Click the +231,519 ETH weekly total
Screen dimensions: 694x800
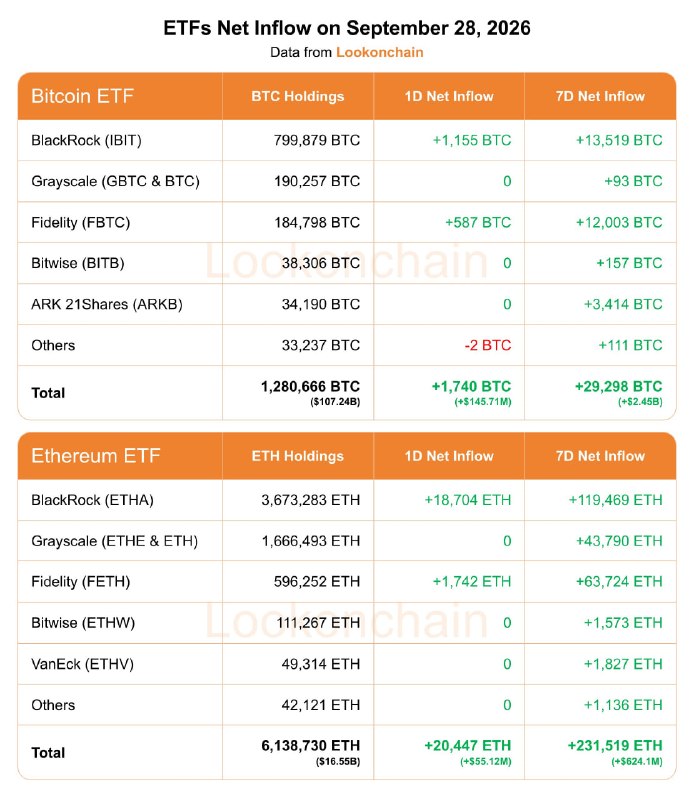(615, 746)
